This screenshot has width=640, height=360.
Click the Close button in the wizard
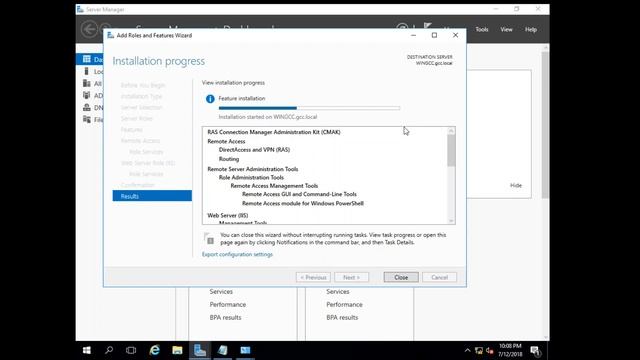(x=401, y=277)
